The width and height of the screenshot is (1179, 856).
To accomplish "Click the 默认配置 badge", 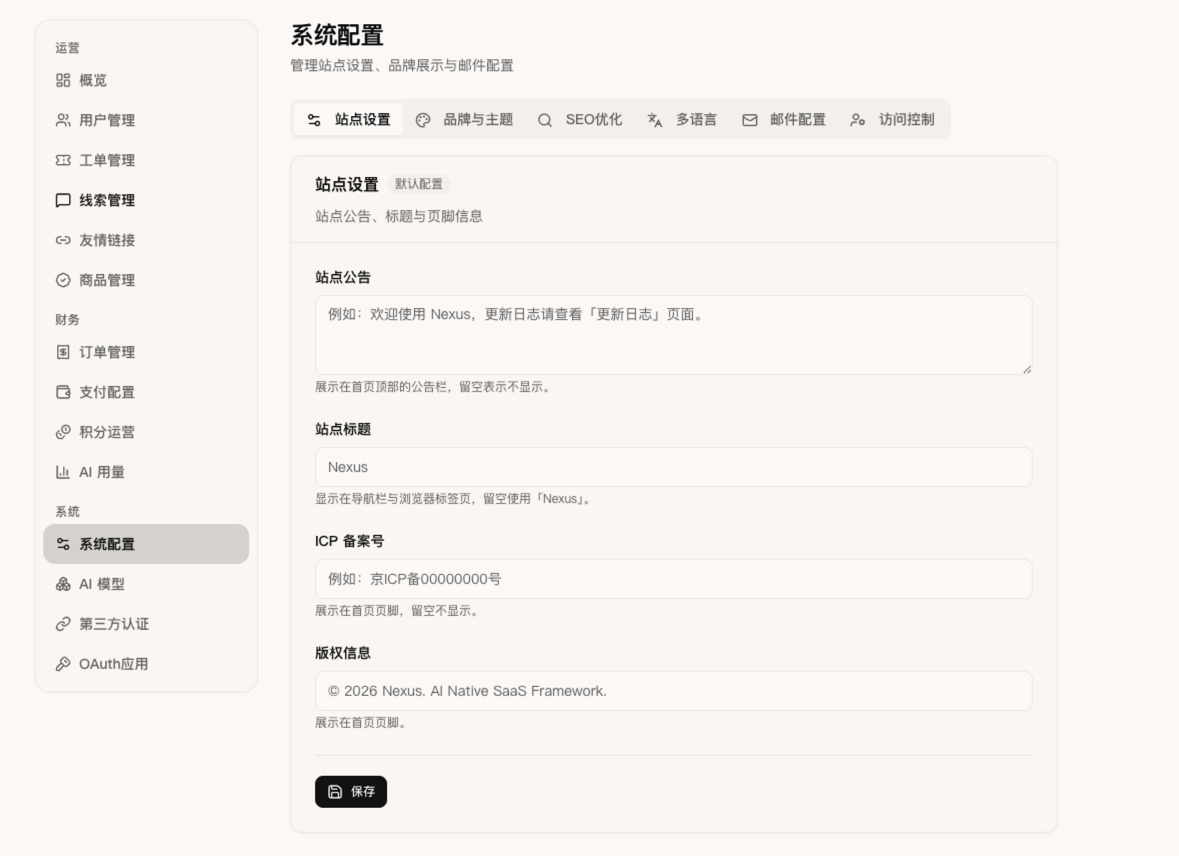I will (419, 184).
